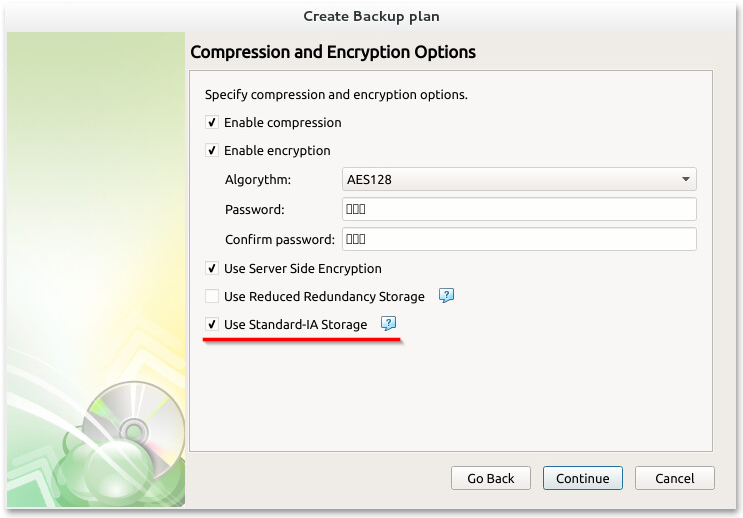Click Continue to proceed

583,478
